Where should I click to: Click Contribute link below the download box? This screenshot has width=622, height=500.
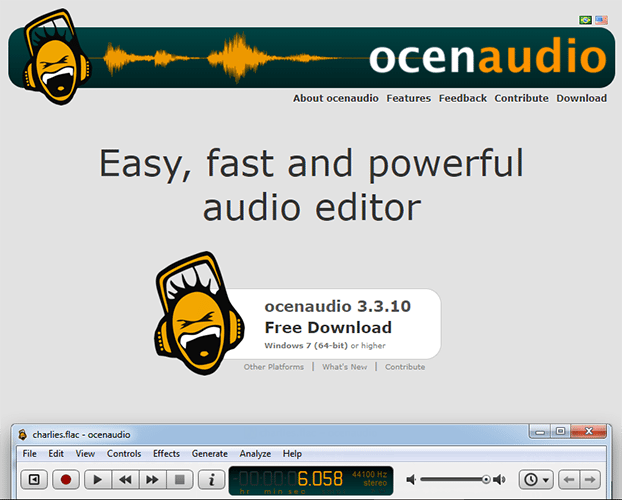click(405, 367)
